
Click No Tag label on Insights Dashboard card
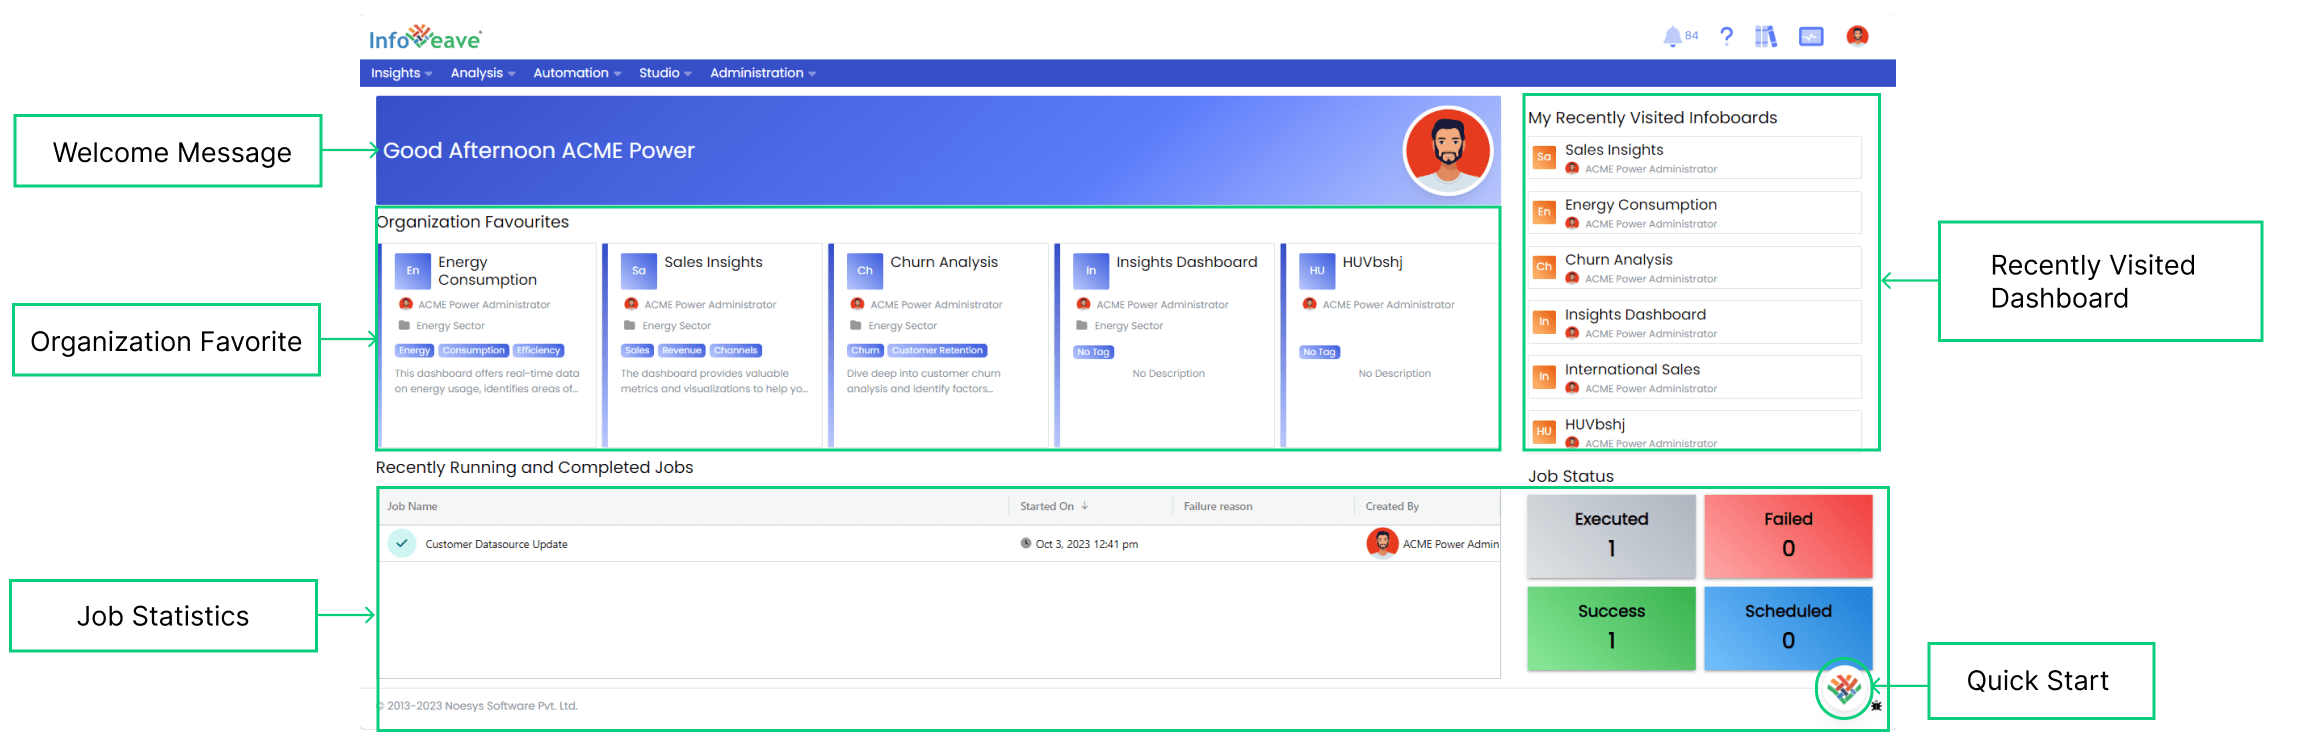tap(1093, 352)
